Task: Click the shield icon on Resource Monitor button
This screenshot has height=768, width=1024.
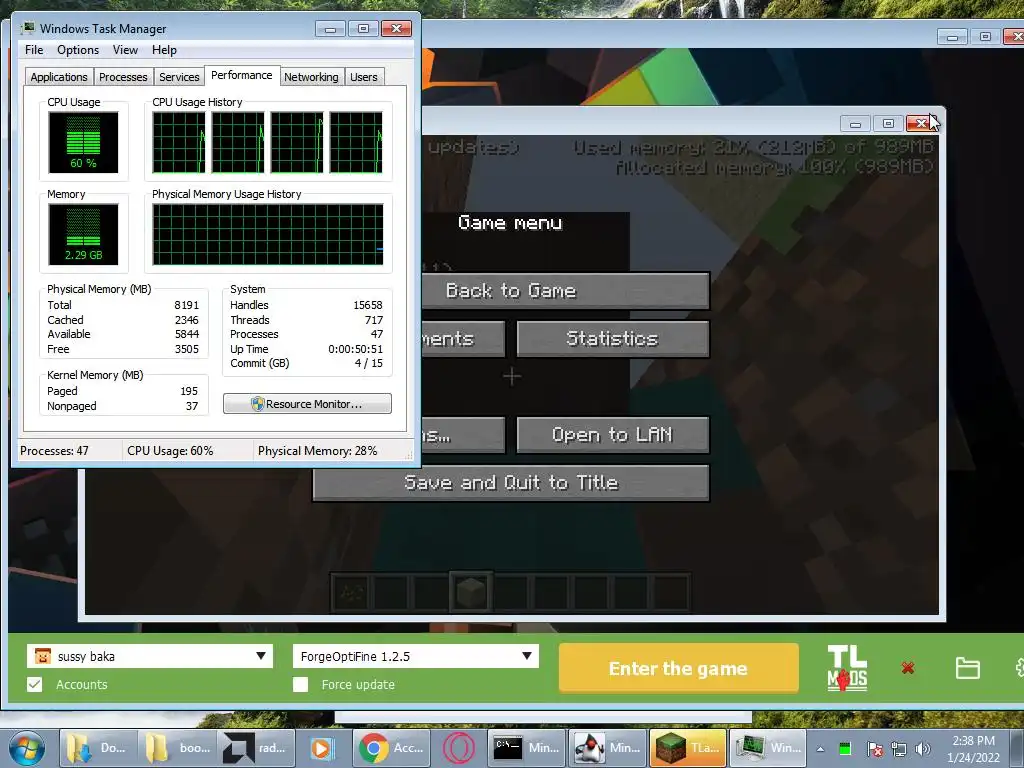Action: coord(257,404)
